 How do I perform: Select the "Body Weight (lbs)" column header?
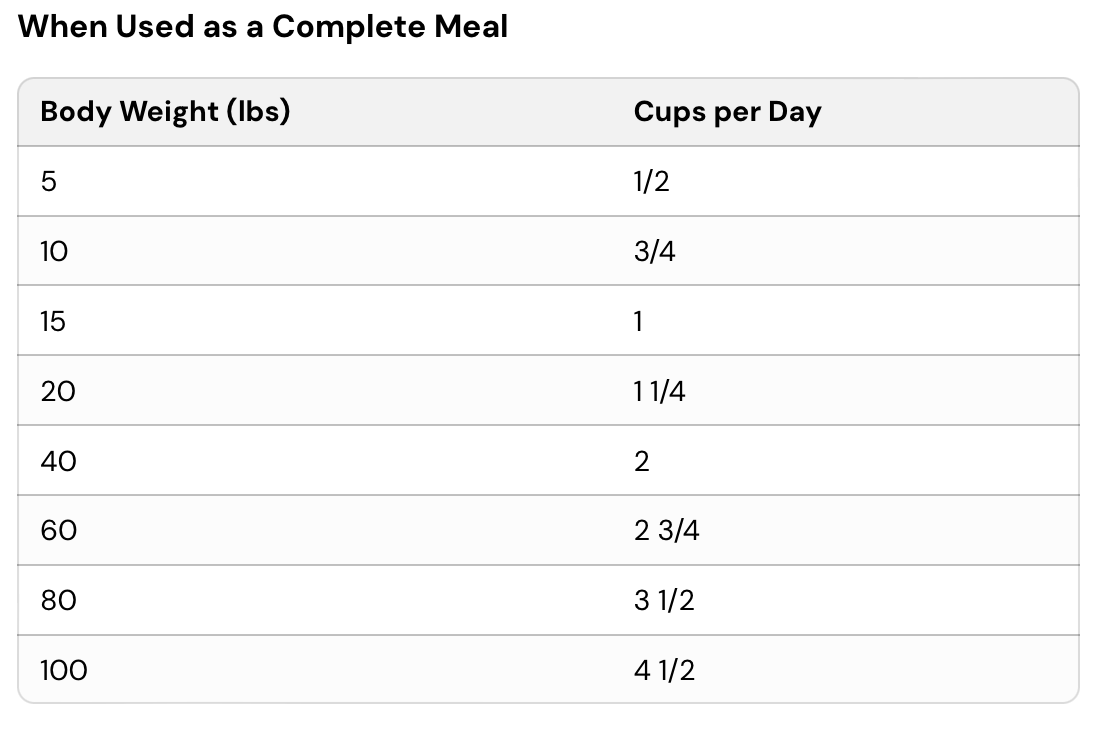tap(165, 112)
